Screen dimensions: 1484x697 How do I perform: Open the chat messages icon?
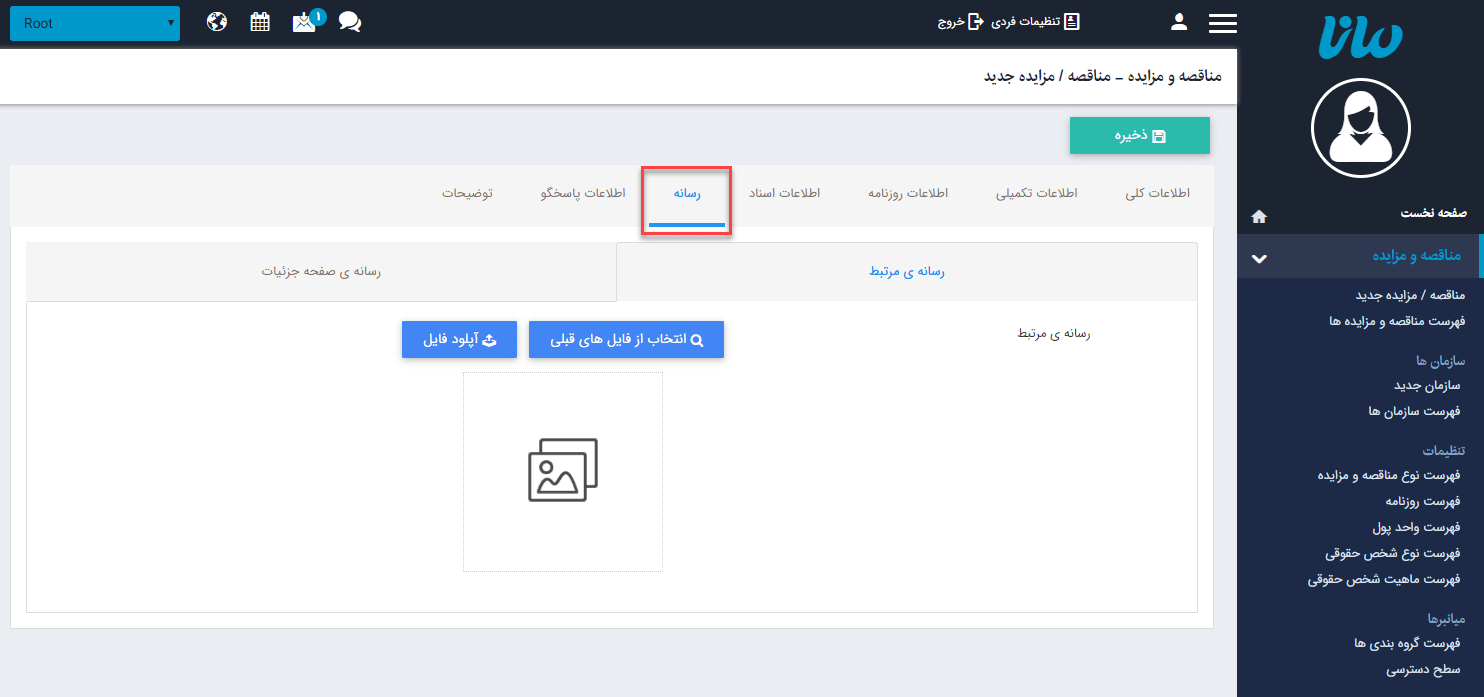[350, 21]
